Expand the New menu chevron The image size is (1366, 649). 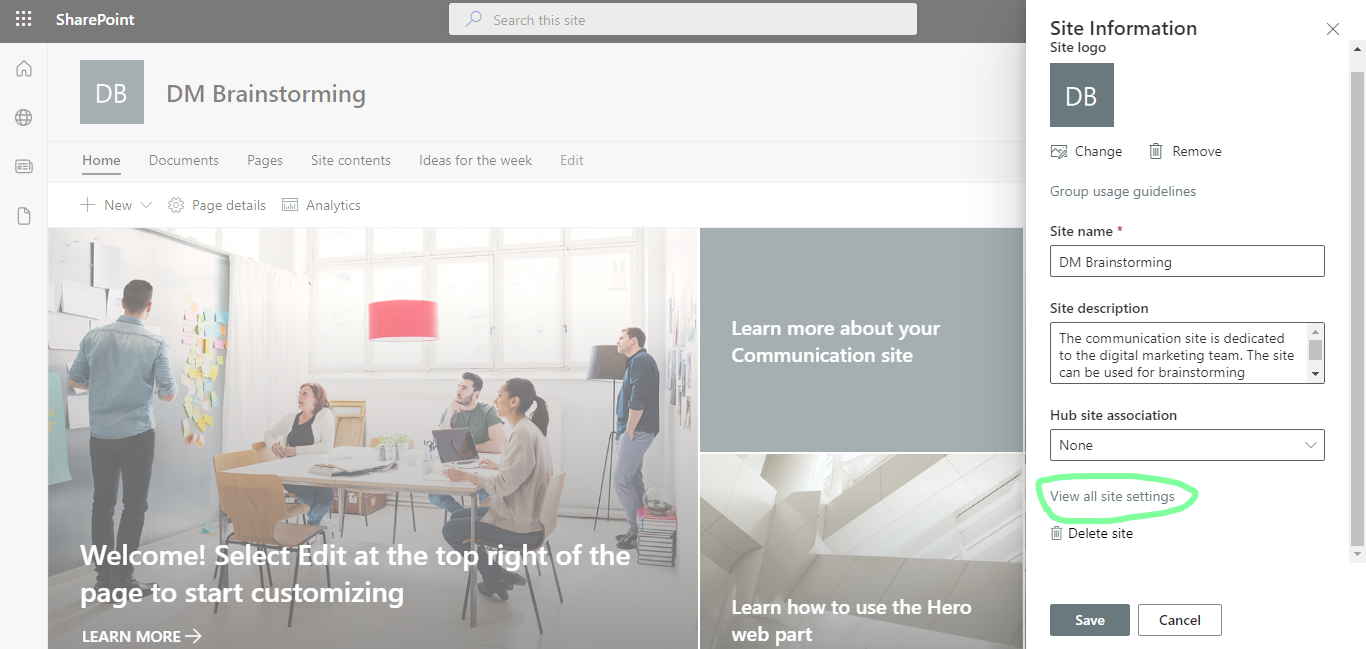[148, 205]
